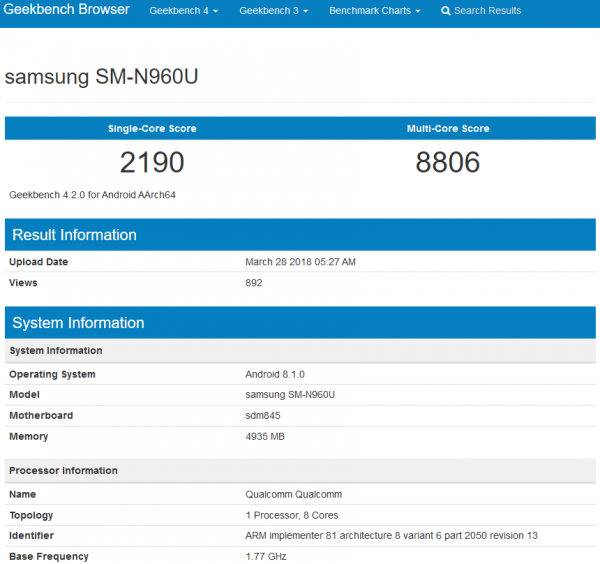Viewport: 600px width, 564px height.
Task: Click the Memory row label
Action: point(29,437)
